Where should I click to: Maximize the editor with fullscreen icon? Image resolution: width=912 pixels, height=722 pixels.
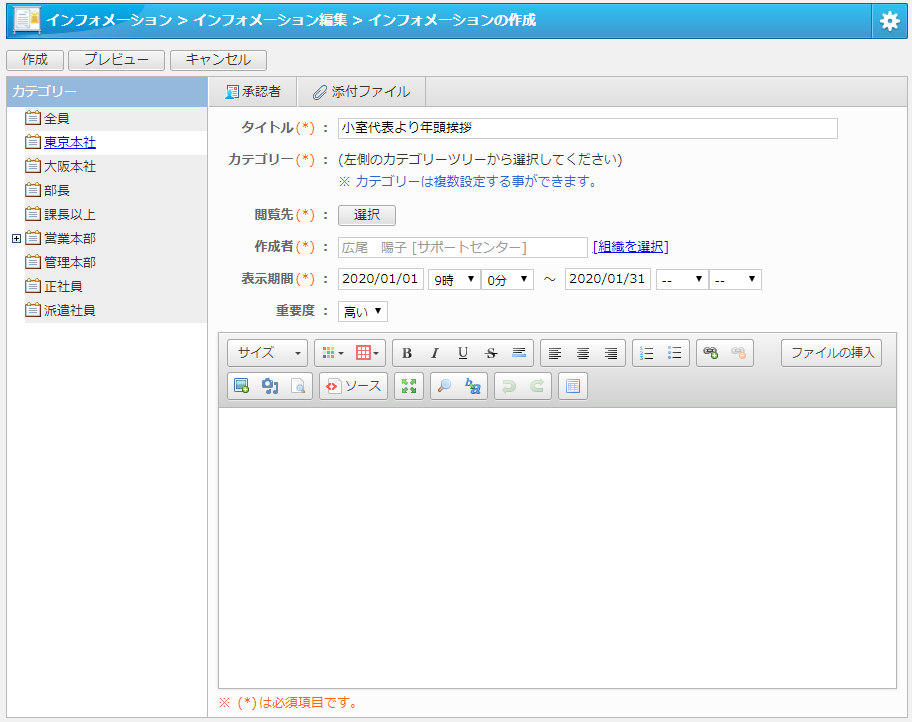[x=408, y=387]
